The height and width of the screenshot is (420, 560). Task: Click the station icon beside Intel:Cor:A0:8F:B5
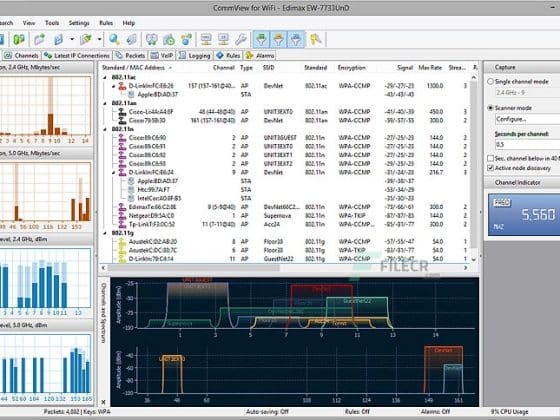pos(131,198)
